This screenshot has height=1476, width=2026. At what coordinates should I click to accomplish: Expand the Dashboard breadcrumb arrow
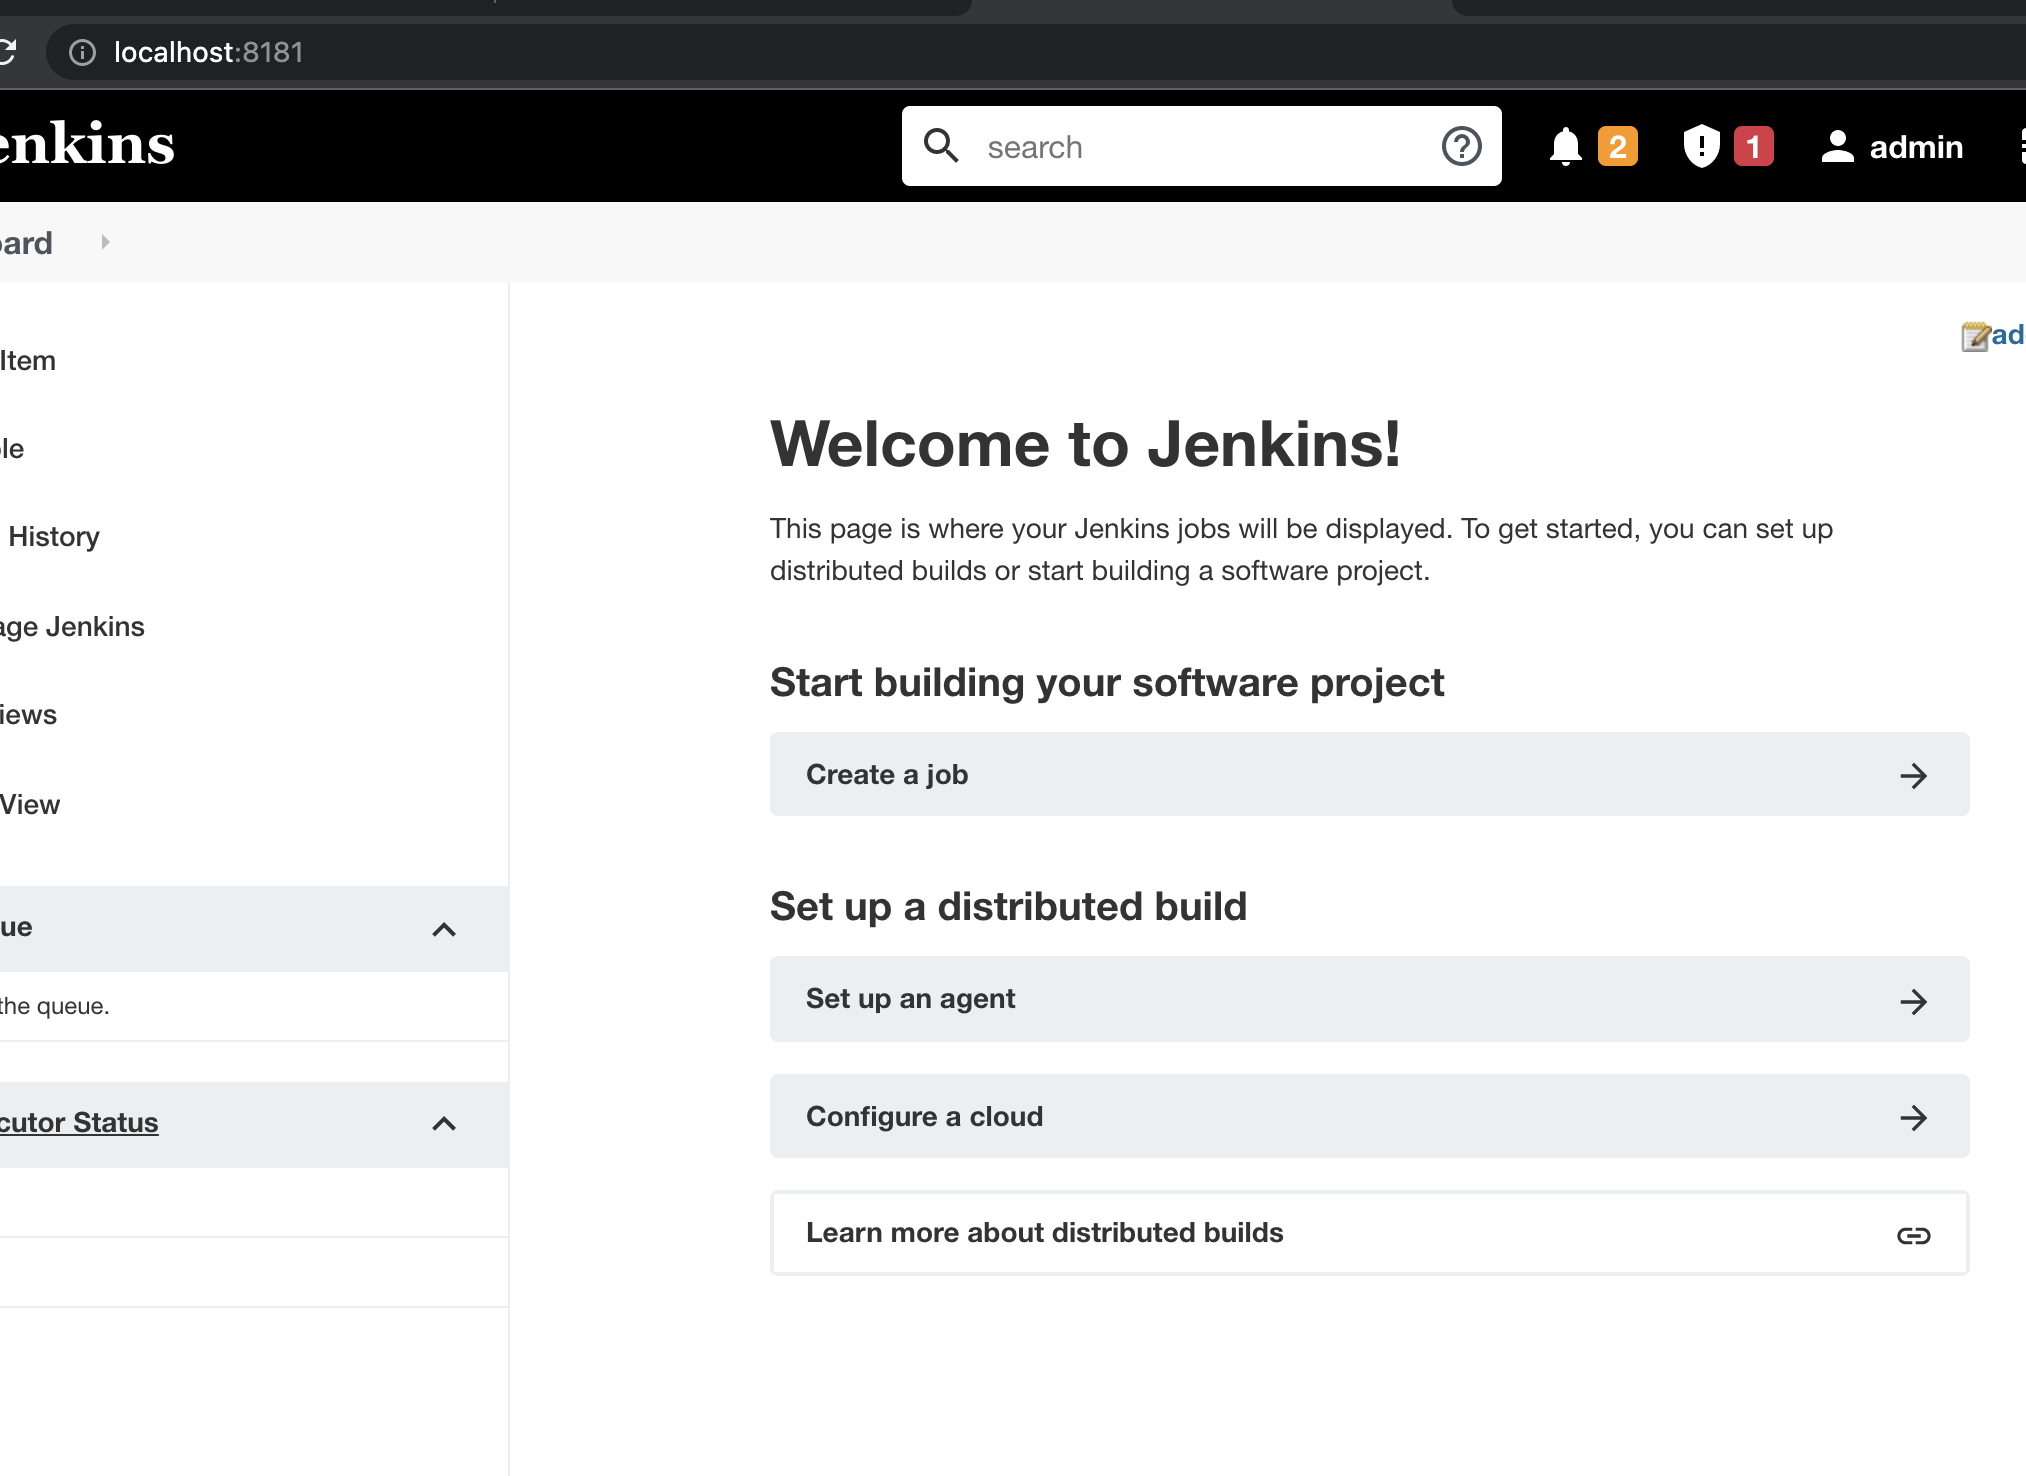105,242
